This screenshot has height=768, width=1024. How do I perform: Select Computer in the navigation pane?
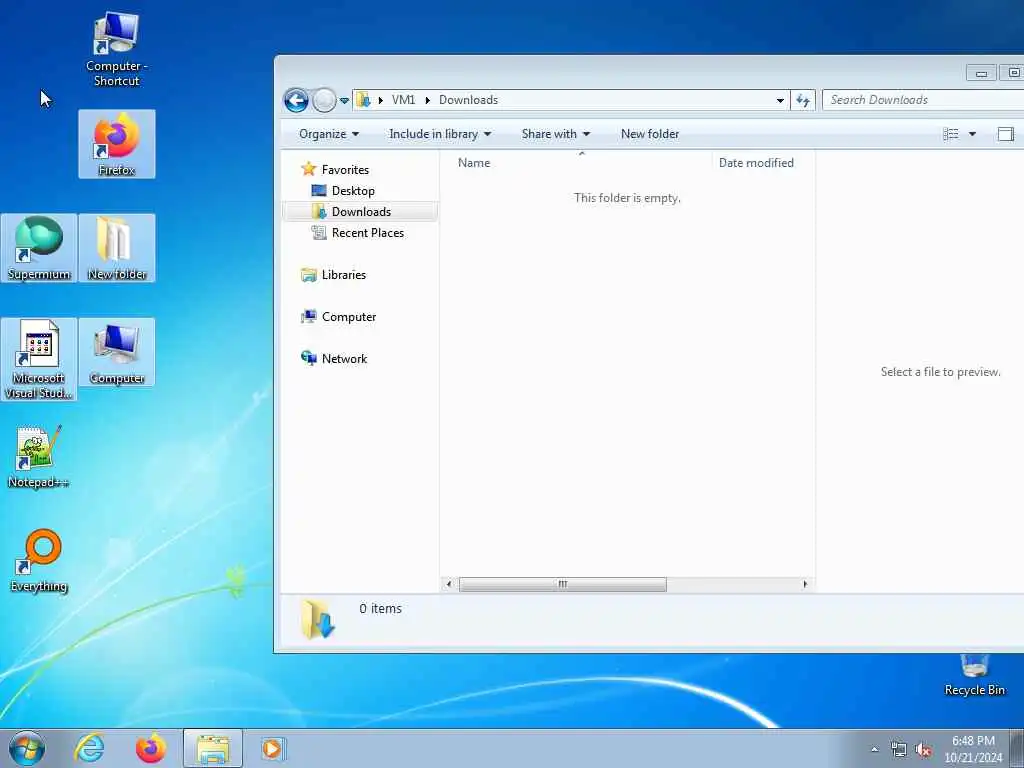click(x=349, y=317)
